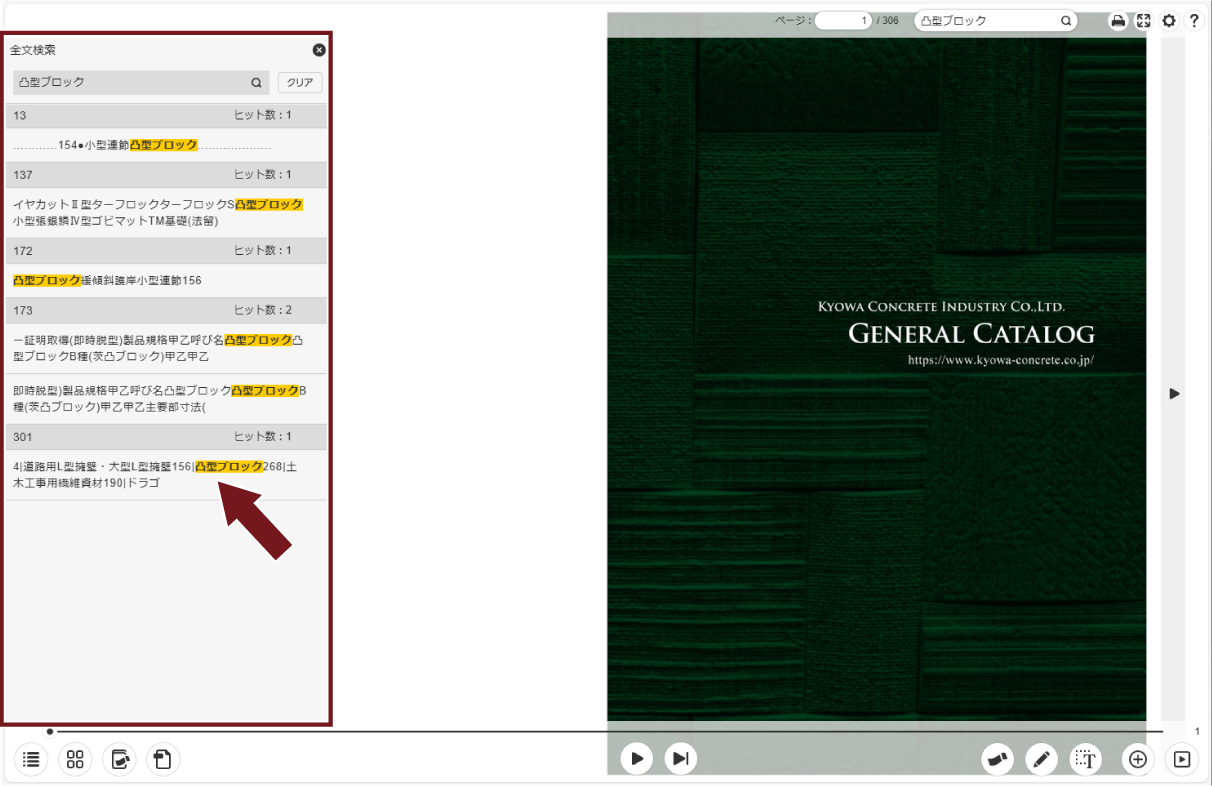Click the zoom in plus icon
This screenshot has height=786, width=1212.
[1137, 760]
